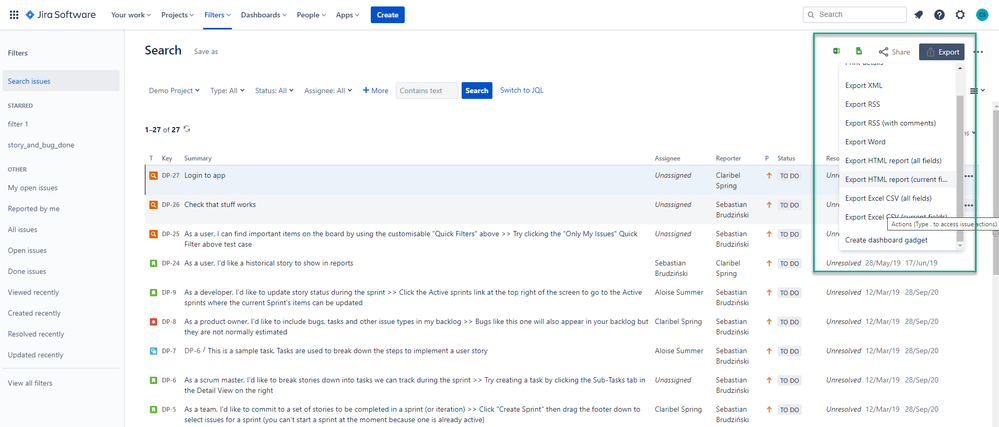
Task: Open issue key DP-27
Action: pyautogui.click(x=170, y=175)
